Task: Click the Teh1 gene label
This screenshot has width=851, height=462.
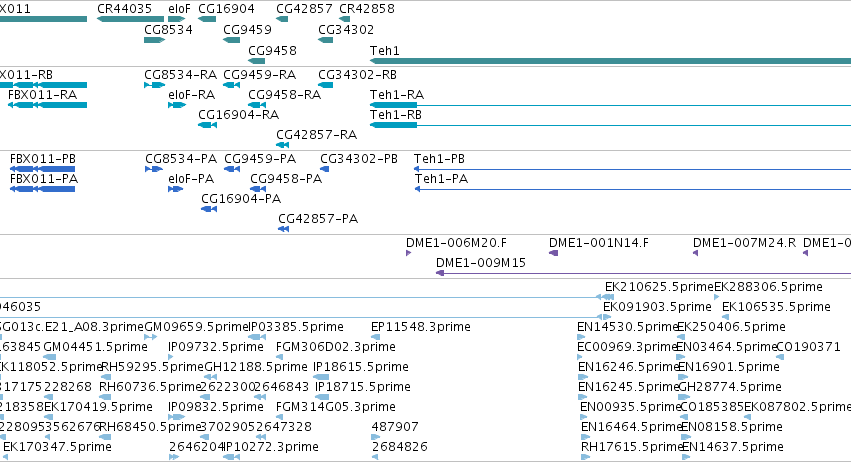Action: [x=385, y=50]
